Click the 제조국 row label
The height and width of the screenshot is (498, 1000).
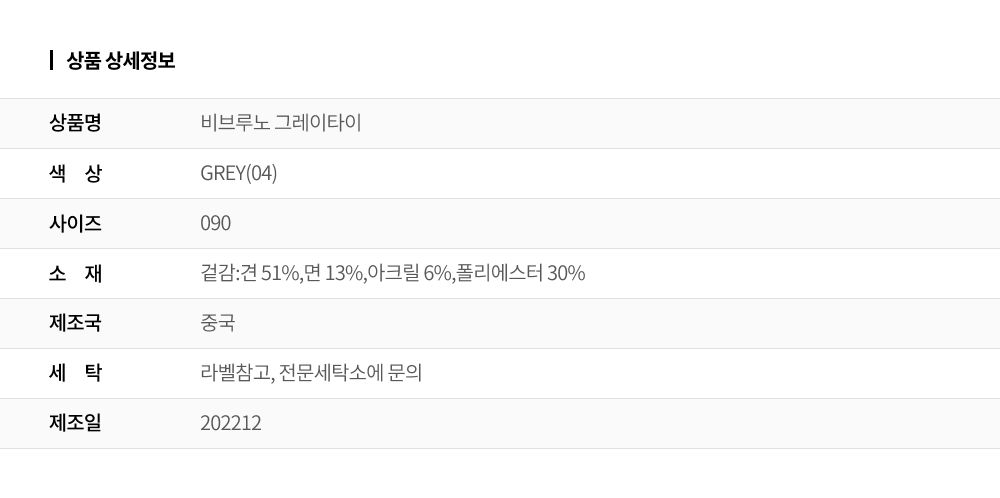click(75, 323)
